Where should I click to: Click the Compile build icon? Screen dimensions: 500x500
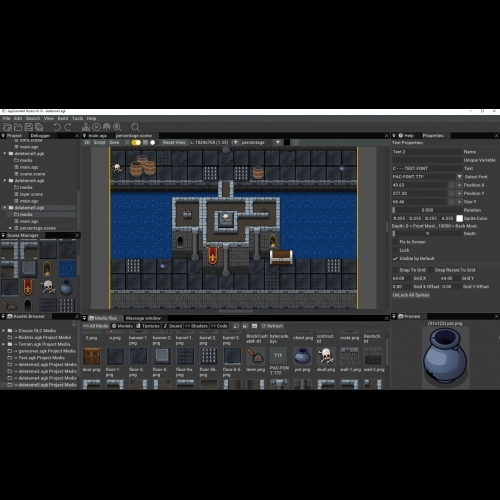click(86, 127)
